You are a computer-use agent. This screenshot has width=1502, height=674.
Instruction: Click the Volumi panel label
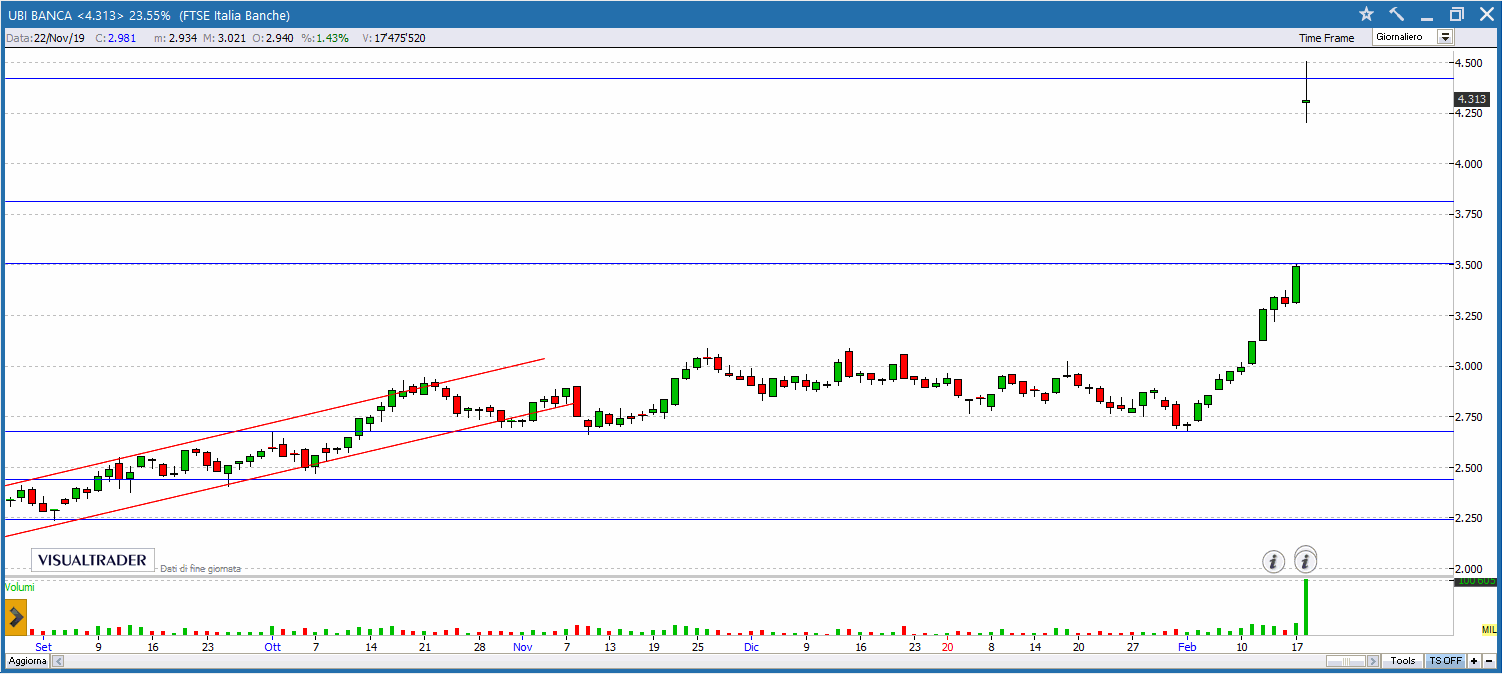point(20,587)
